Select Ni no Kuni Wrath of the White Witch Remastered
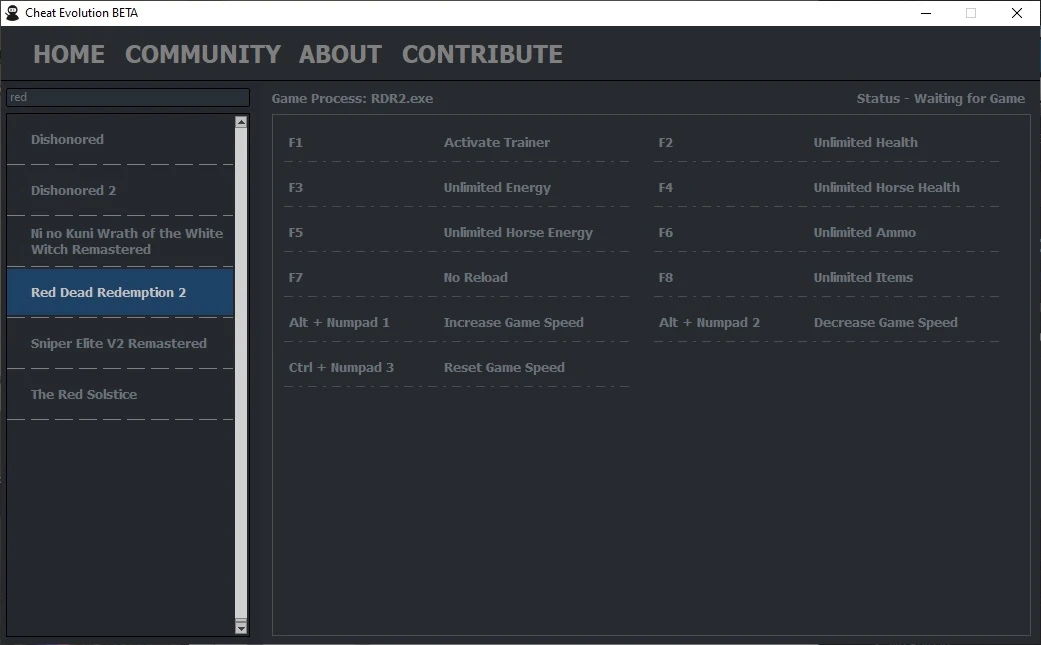The height and width of the screenshot is (645, 1041). click(x=120, y=242)
